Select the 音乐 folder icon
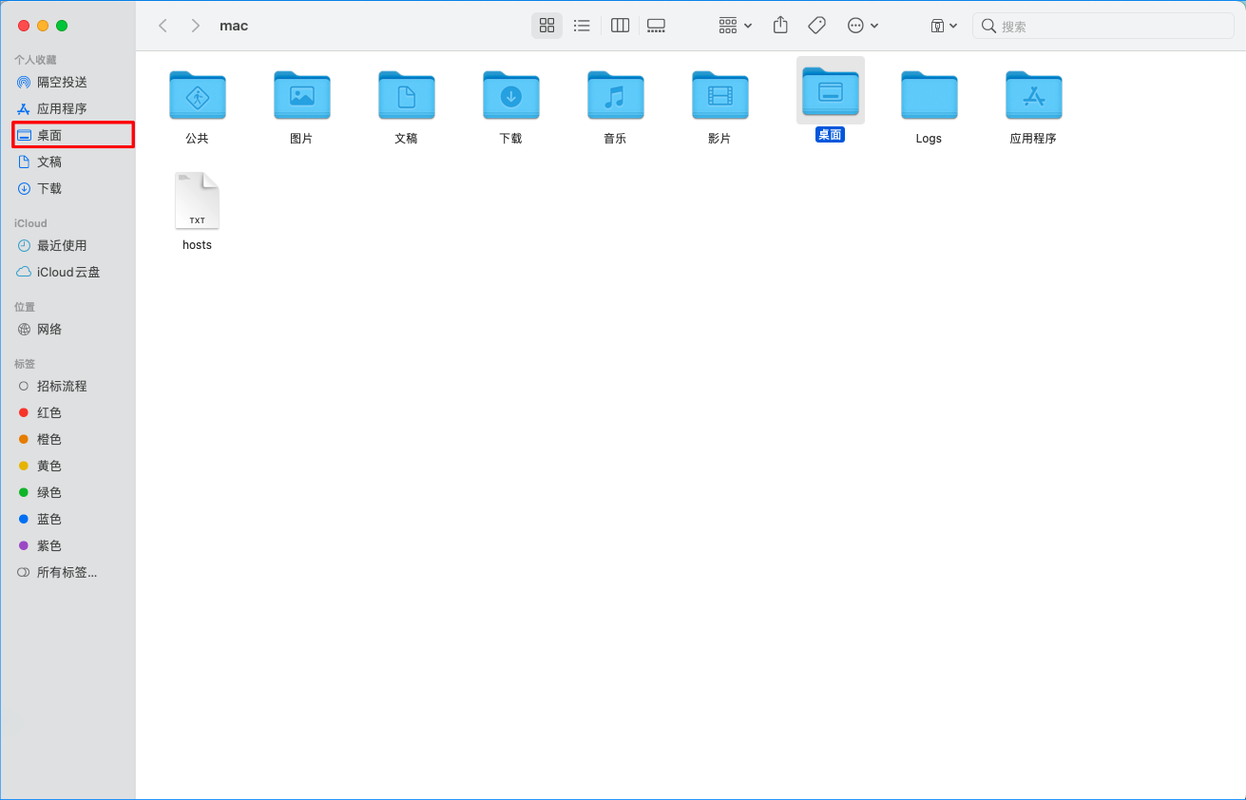1246x800 pixels. coord(615,95)
